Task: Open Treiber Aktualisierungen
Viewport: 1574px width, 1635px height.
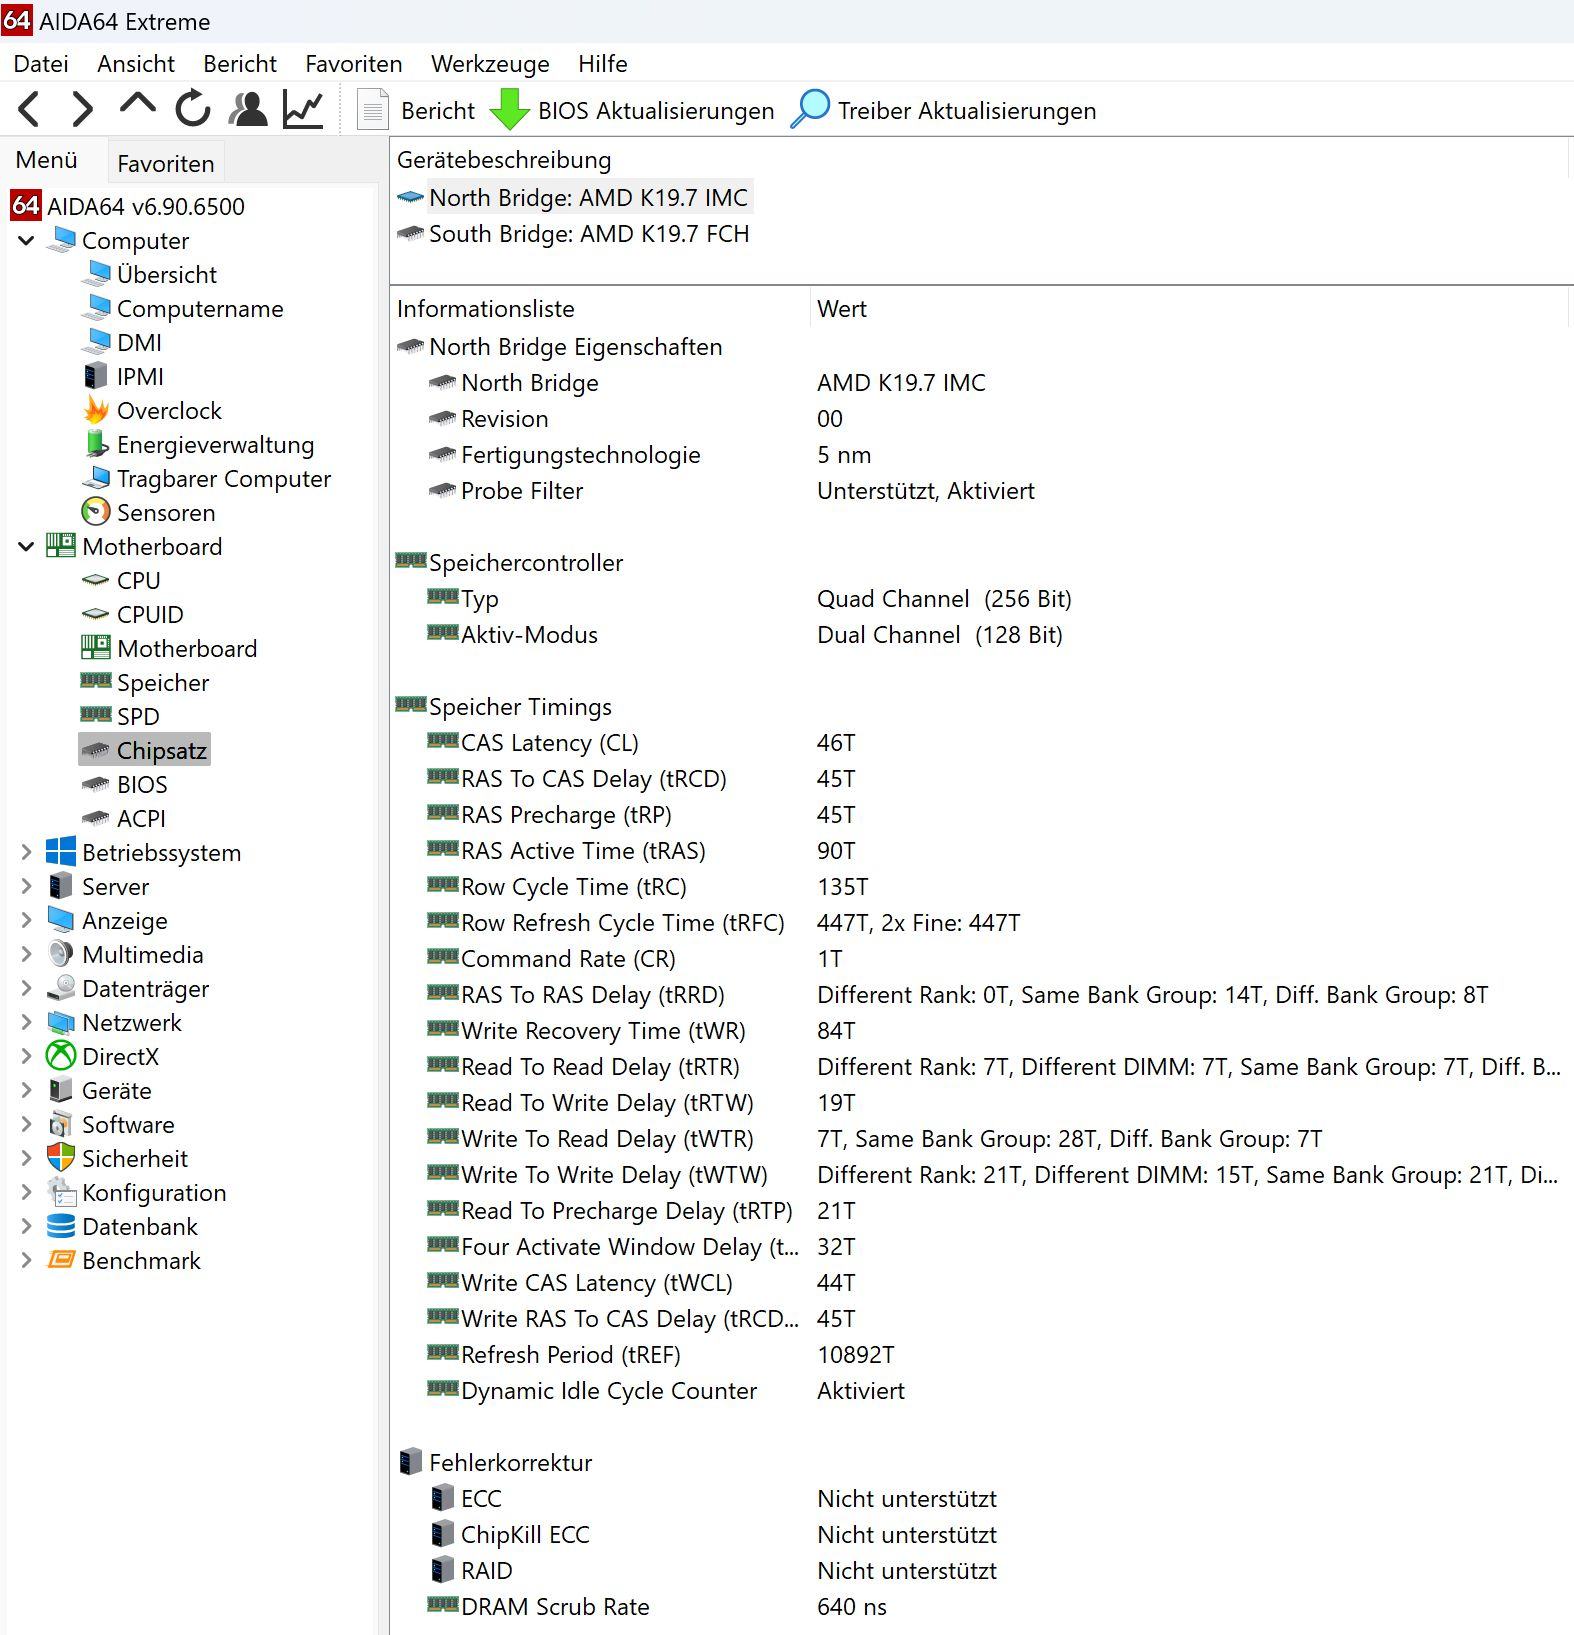Action: click(943, 110)
